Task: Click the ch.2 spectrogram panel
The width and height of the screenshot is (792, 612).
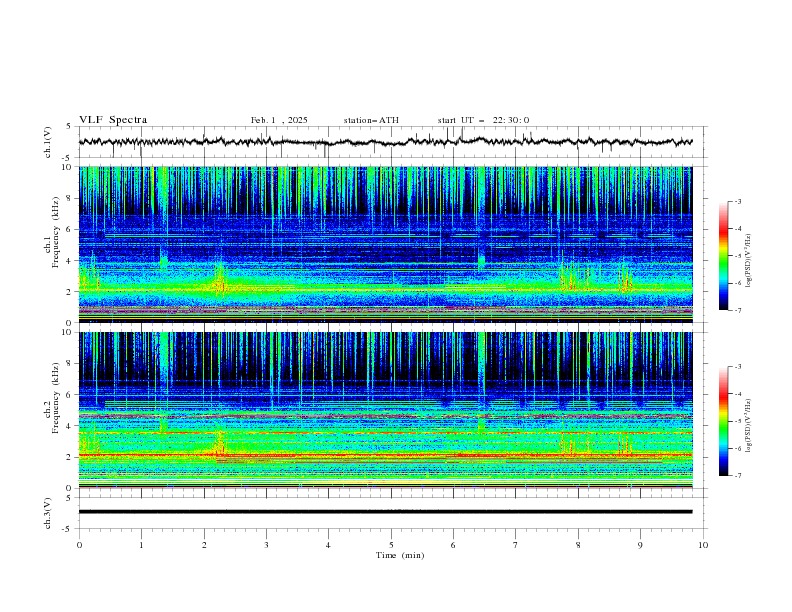Action: pyautogui.click(x=385, y=410)
